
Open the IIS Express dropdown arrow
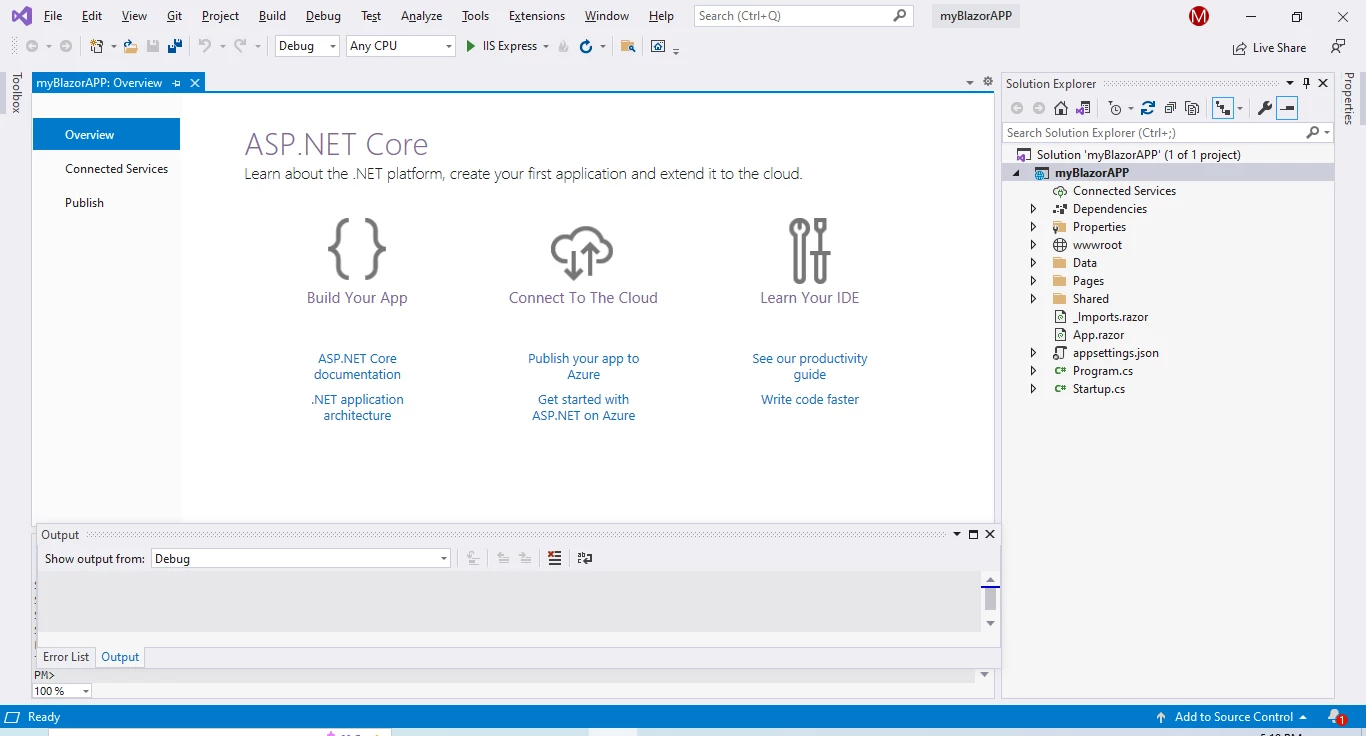tap(546, 46)
